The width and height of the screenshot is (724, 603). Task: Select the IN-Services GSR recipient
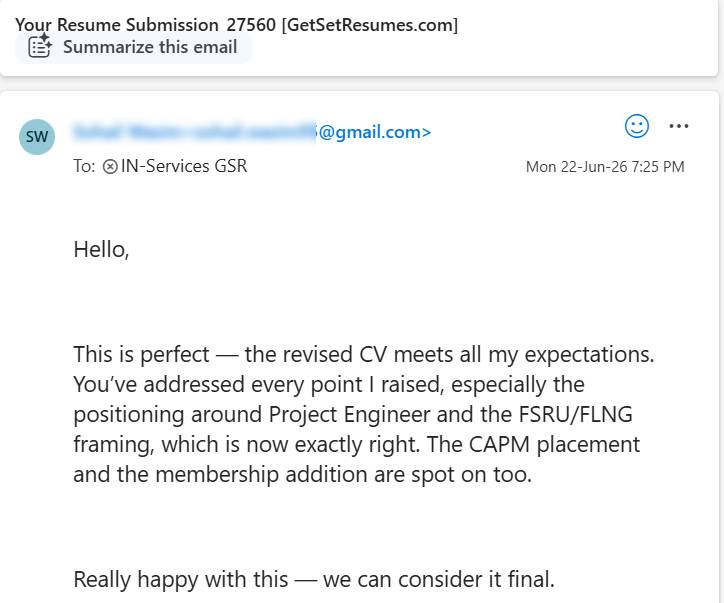coord(184,166)
